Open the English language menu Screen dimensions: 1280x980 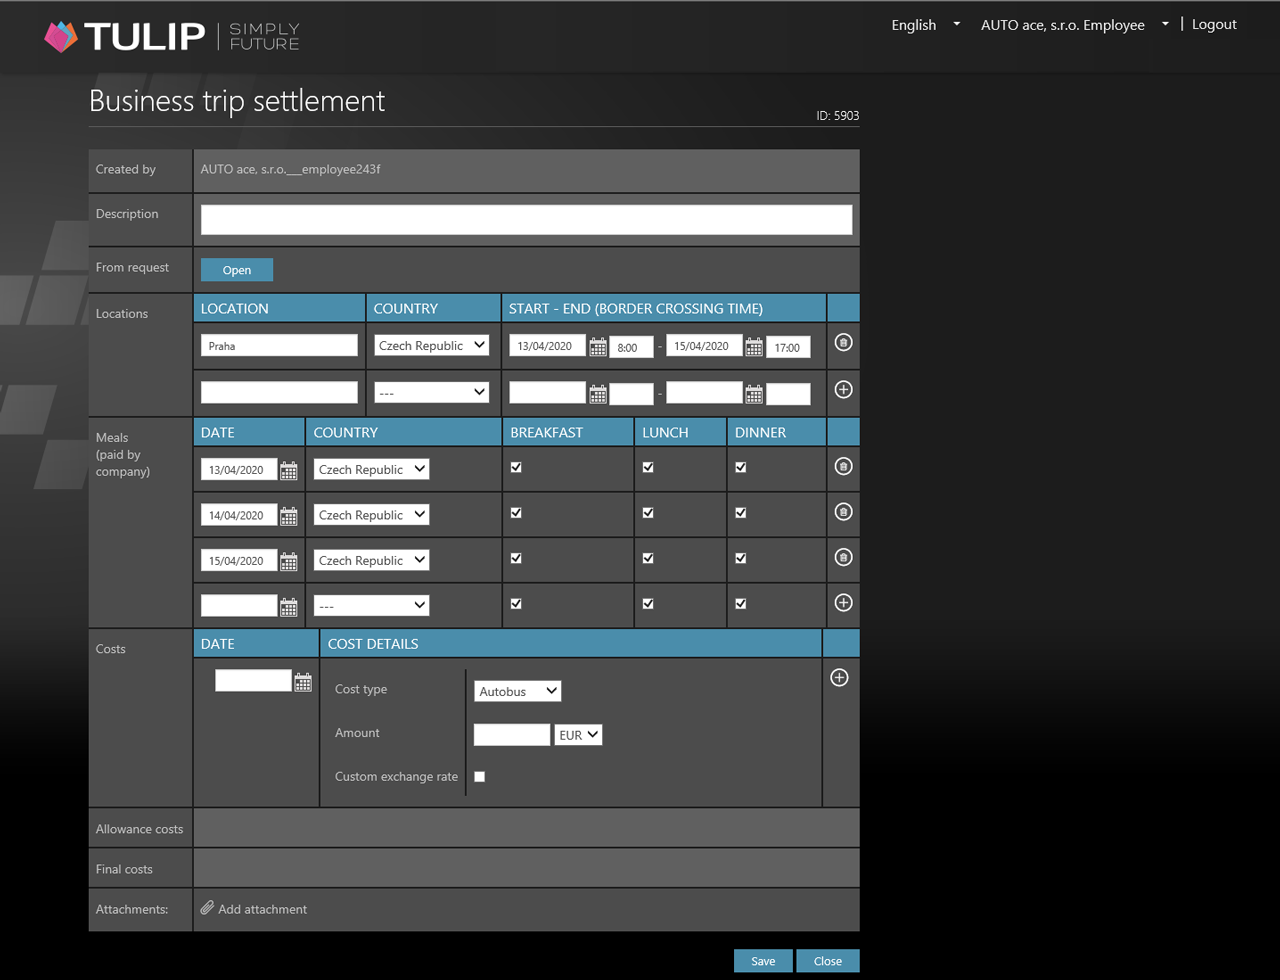[x=922, y=25]
